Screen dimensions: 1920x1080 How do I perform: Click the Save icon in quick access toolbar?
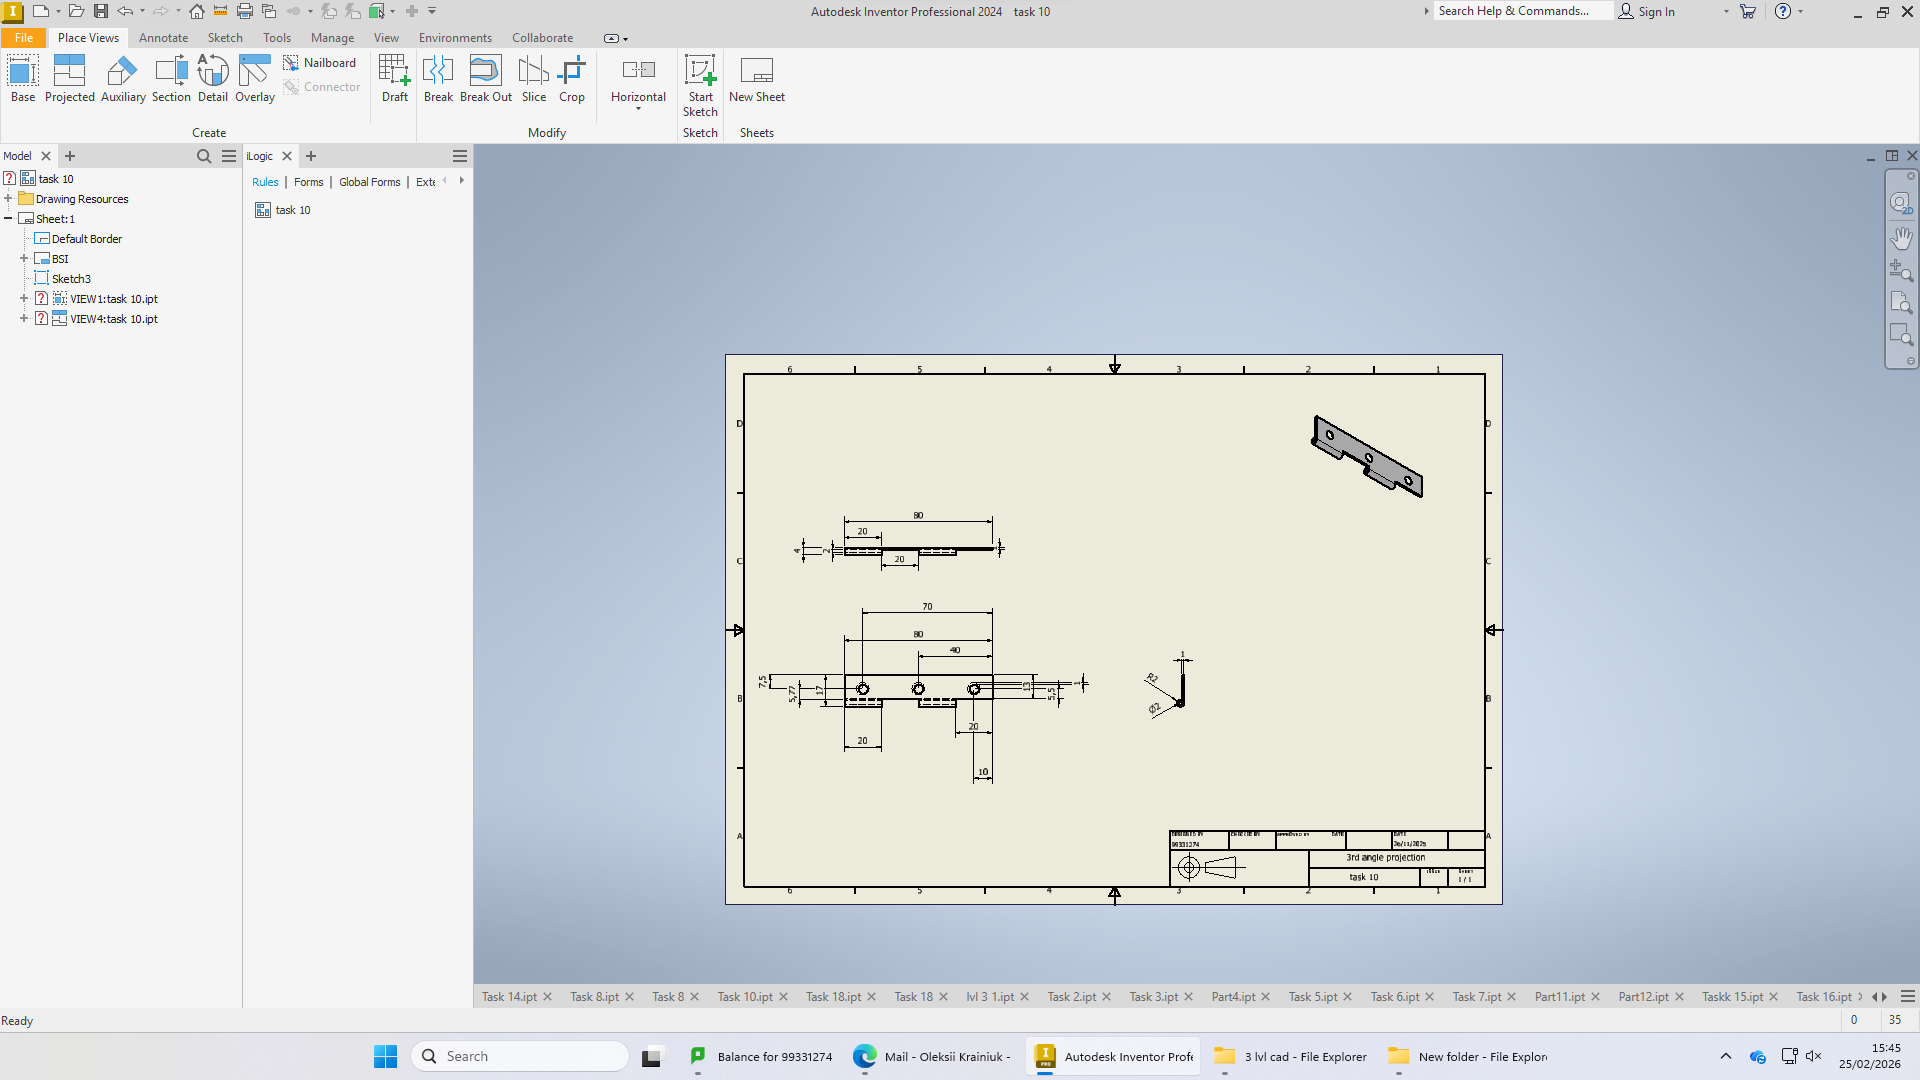point(101,11)
